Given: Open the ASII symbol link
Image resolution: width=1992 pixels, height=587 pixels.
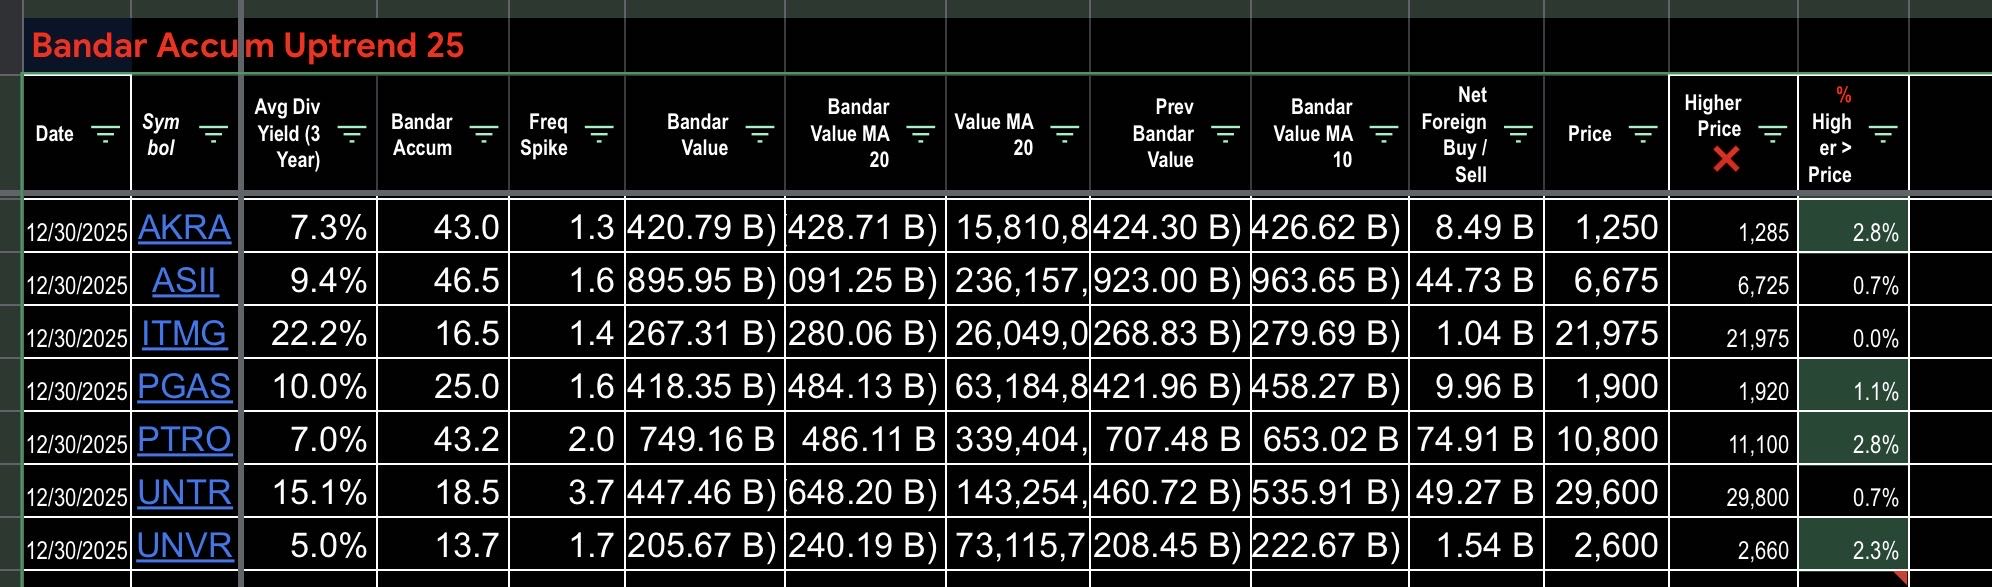Looking at the screenshot, I should click(x=184, y=281).
